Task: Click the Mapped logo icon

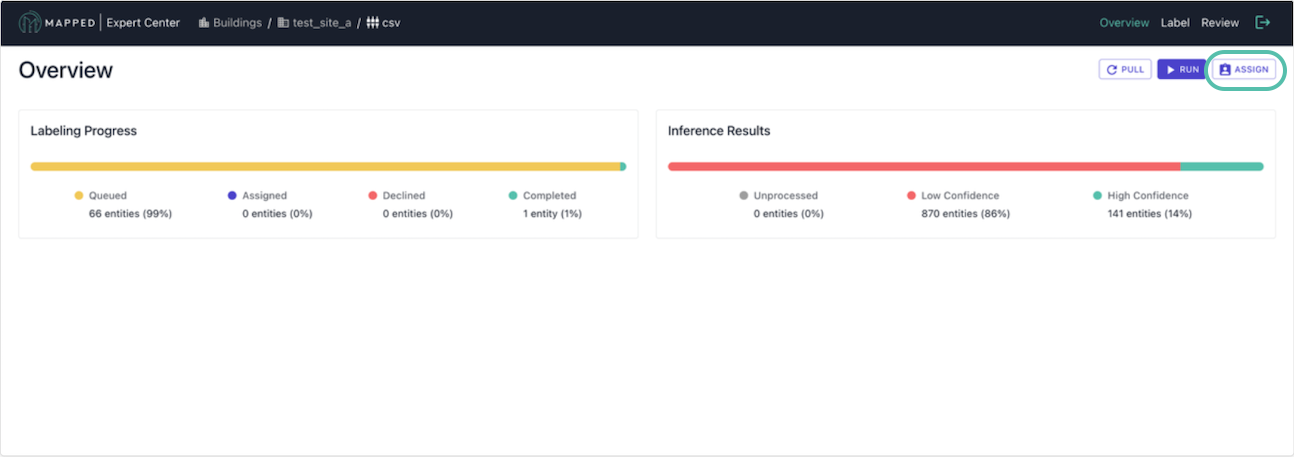Action: point(29,22)
